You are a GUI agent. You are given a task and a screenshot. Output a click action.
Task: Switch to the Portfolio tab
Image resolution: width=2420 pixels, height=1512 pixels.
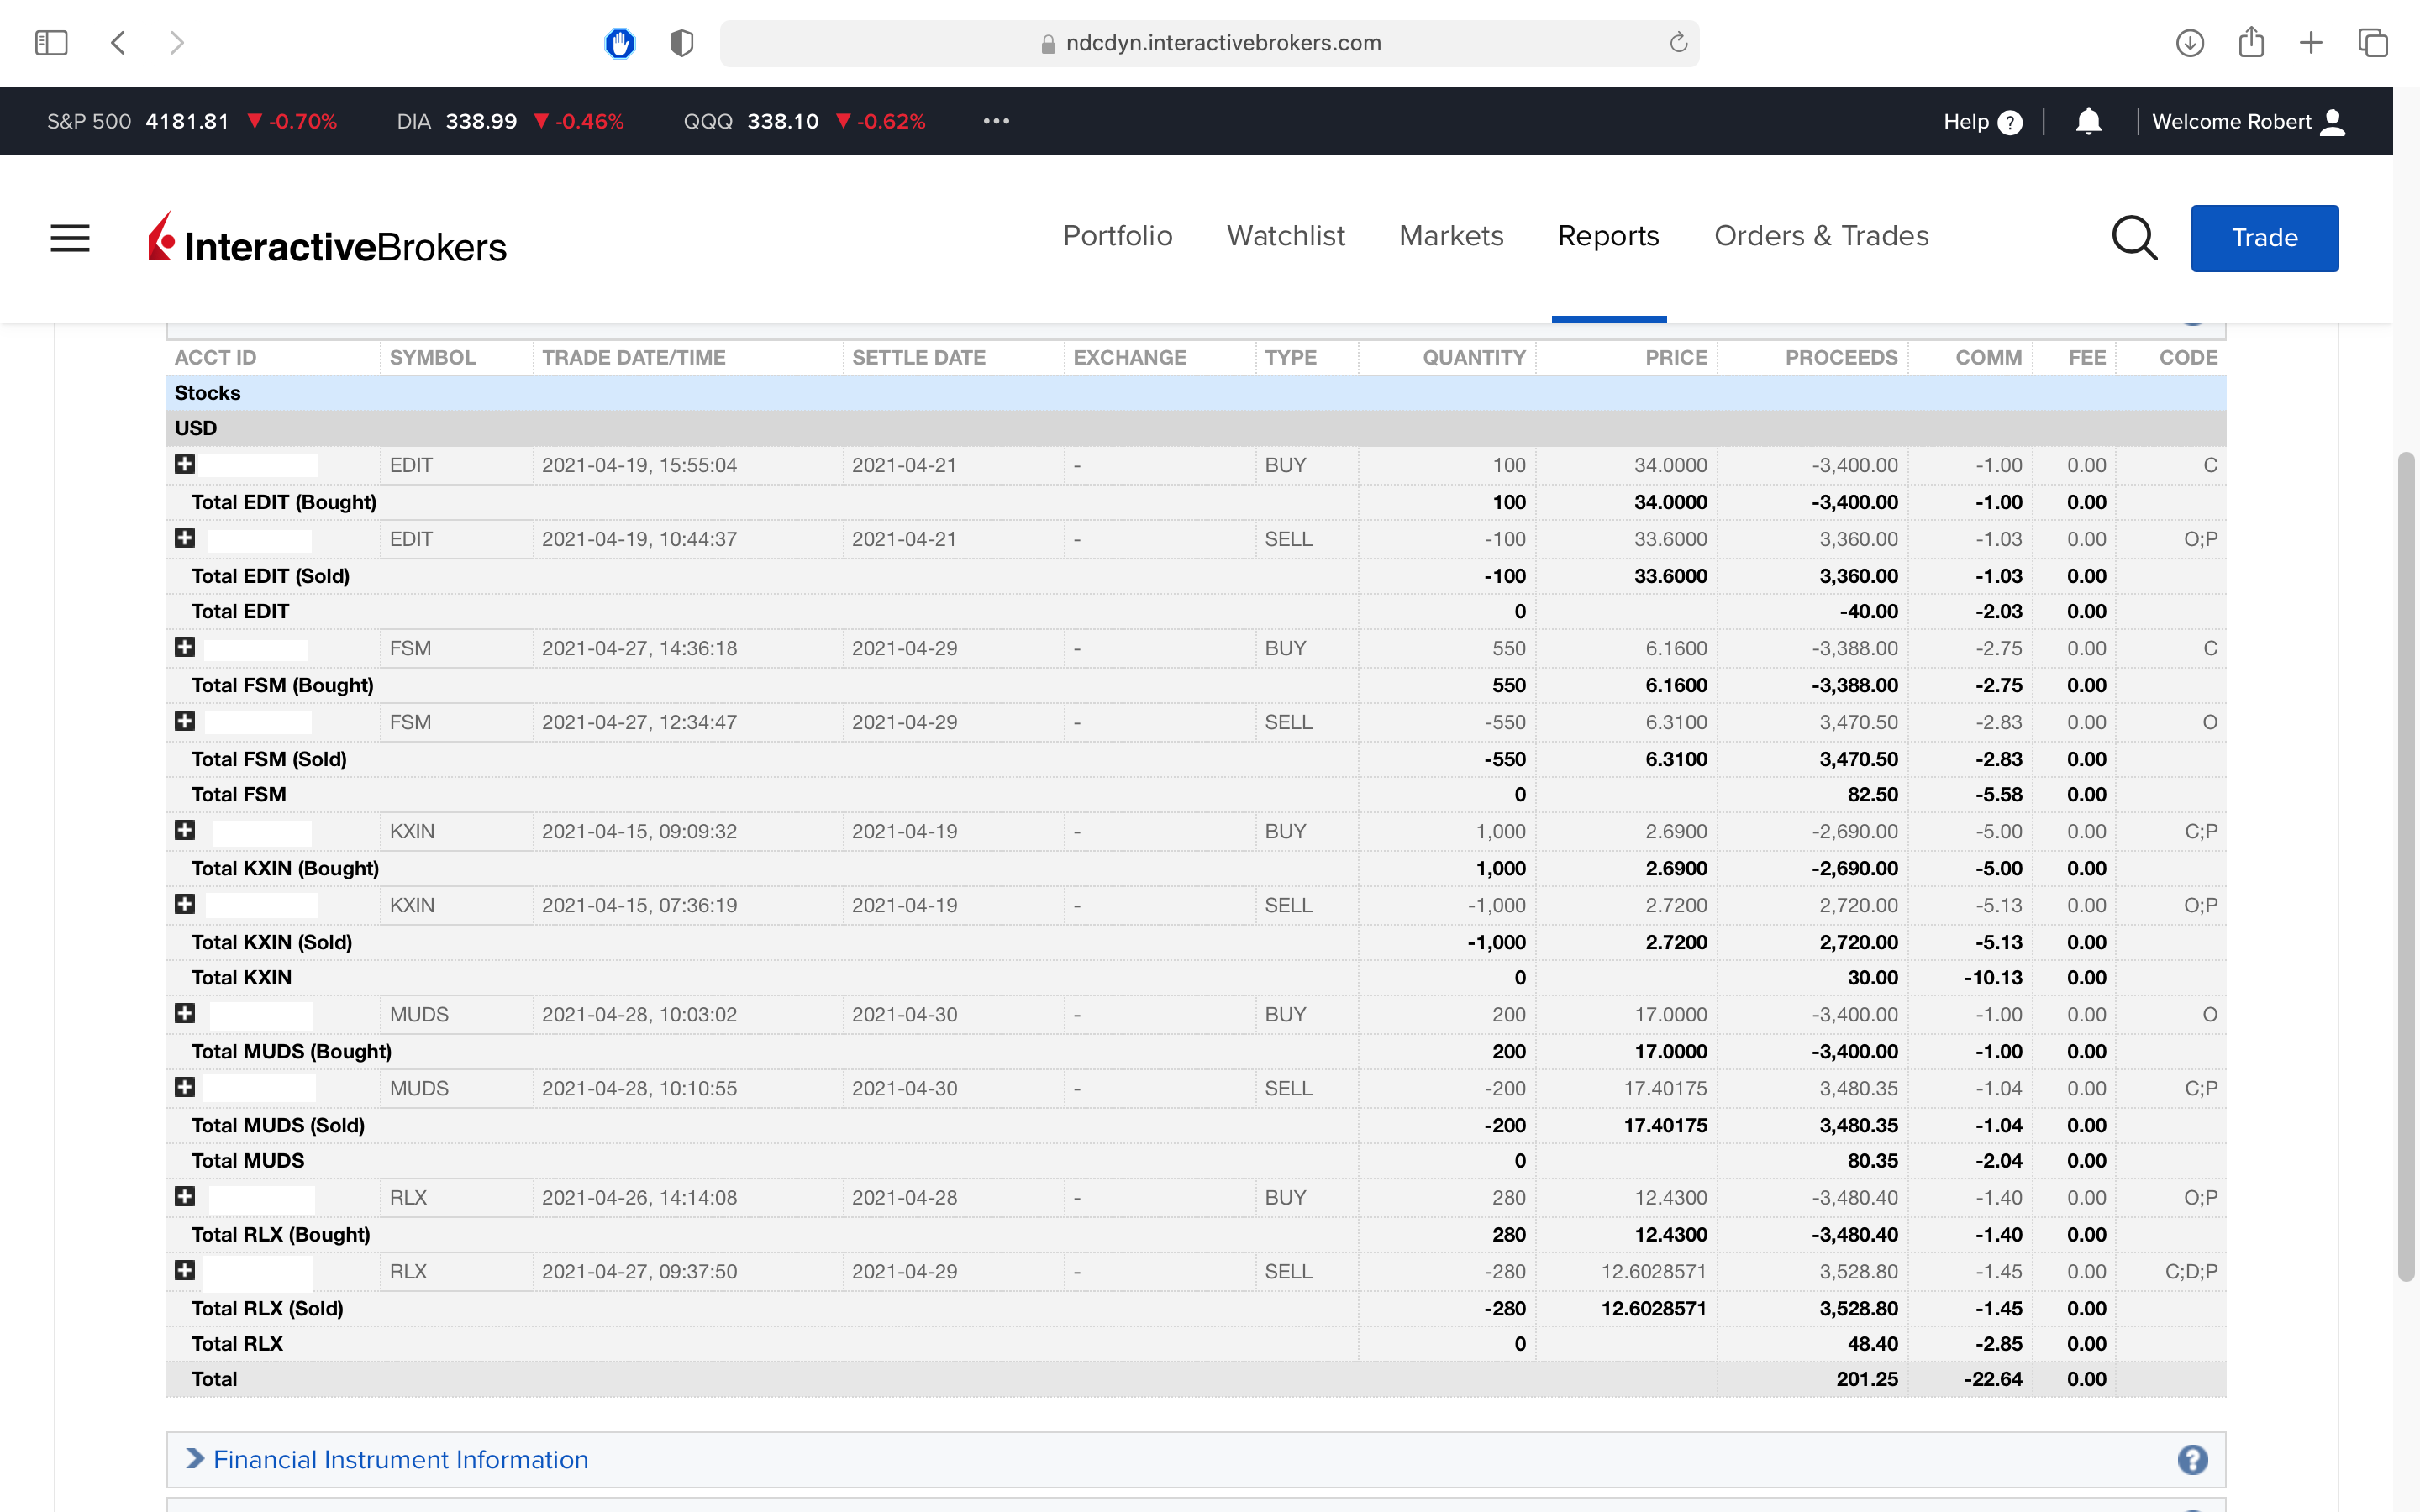point(1117,236)
